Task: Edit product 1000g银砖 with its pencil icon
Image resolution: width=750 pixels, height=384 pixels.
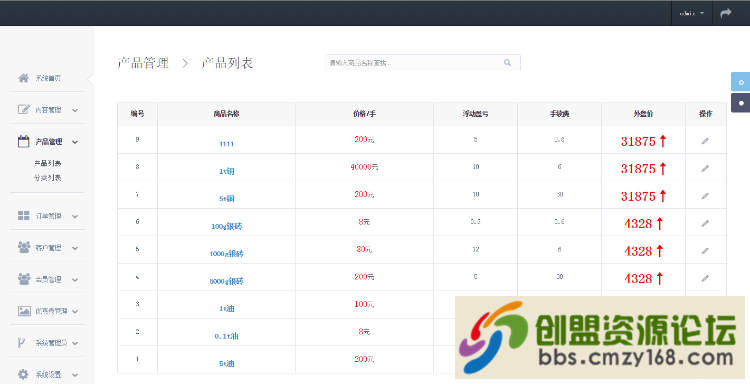Action: pos(705,251)
